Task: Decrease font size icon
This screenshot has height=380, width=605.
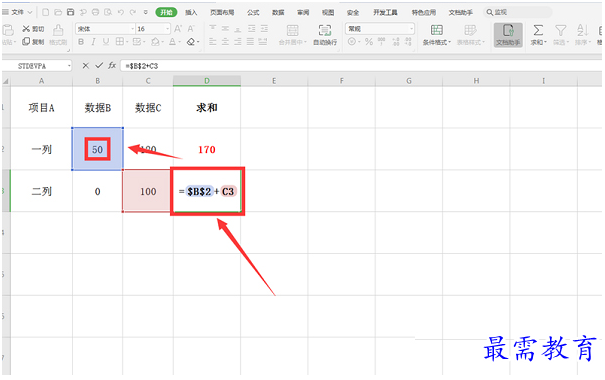Action: 191,29
